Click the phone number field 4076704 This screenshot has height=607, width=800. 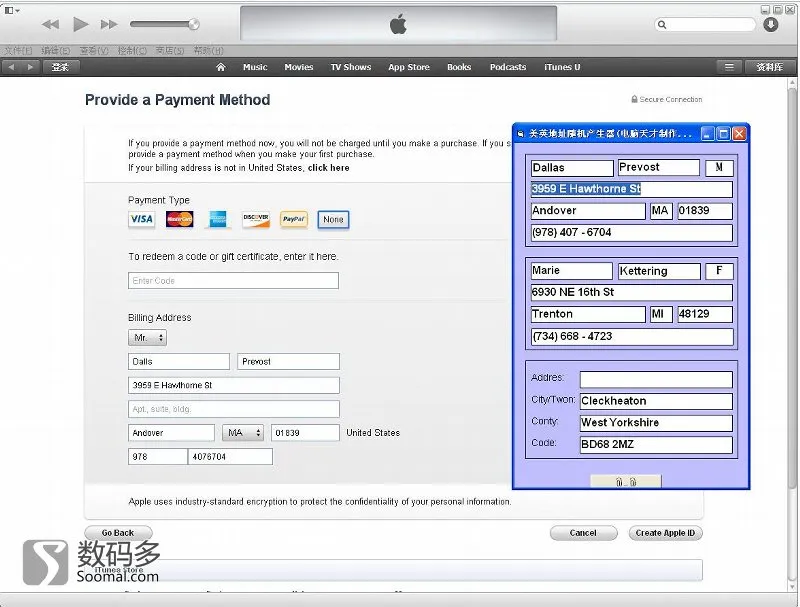(x=230, y=457)
